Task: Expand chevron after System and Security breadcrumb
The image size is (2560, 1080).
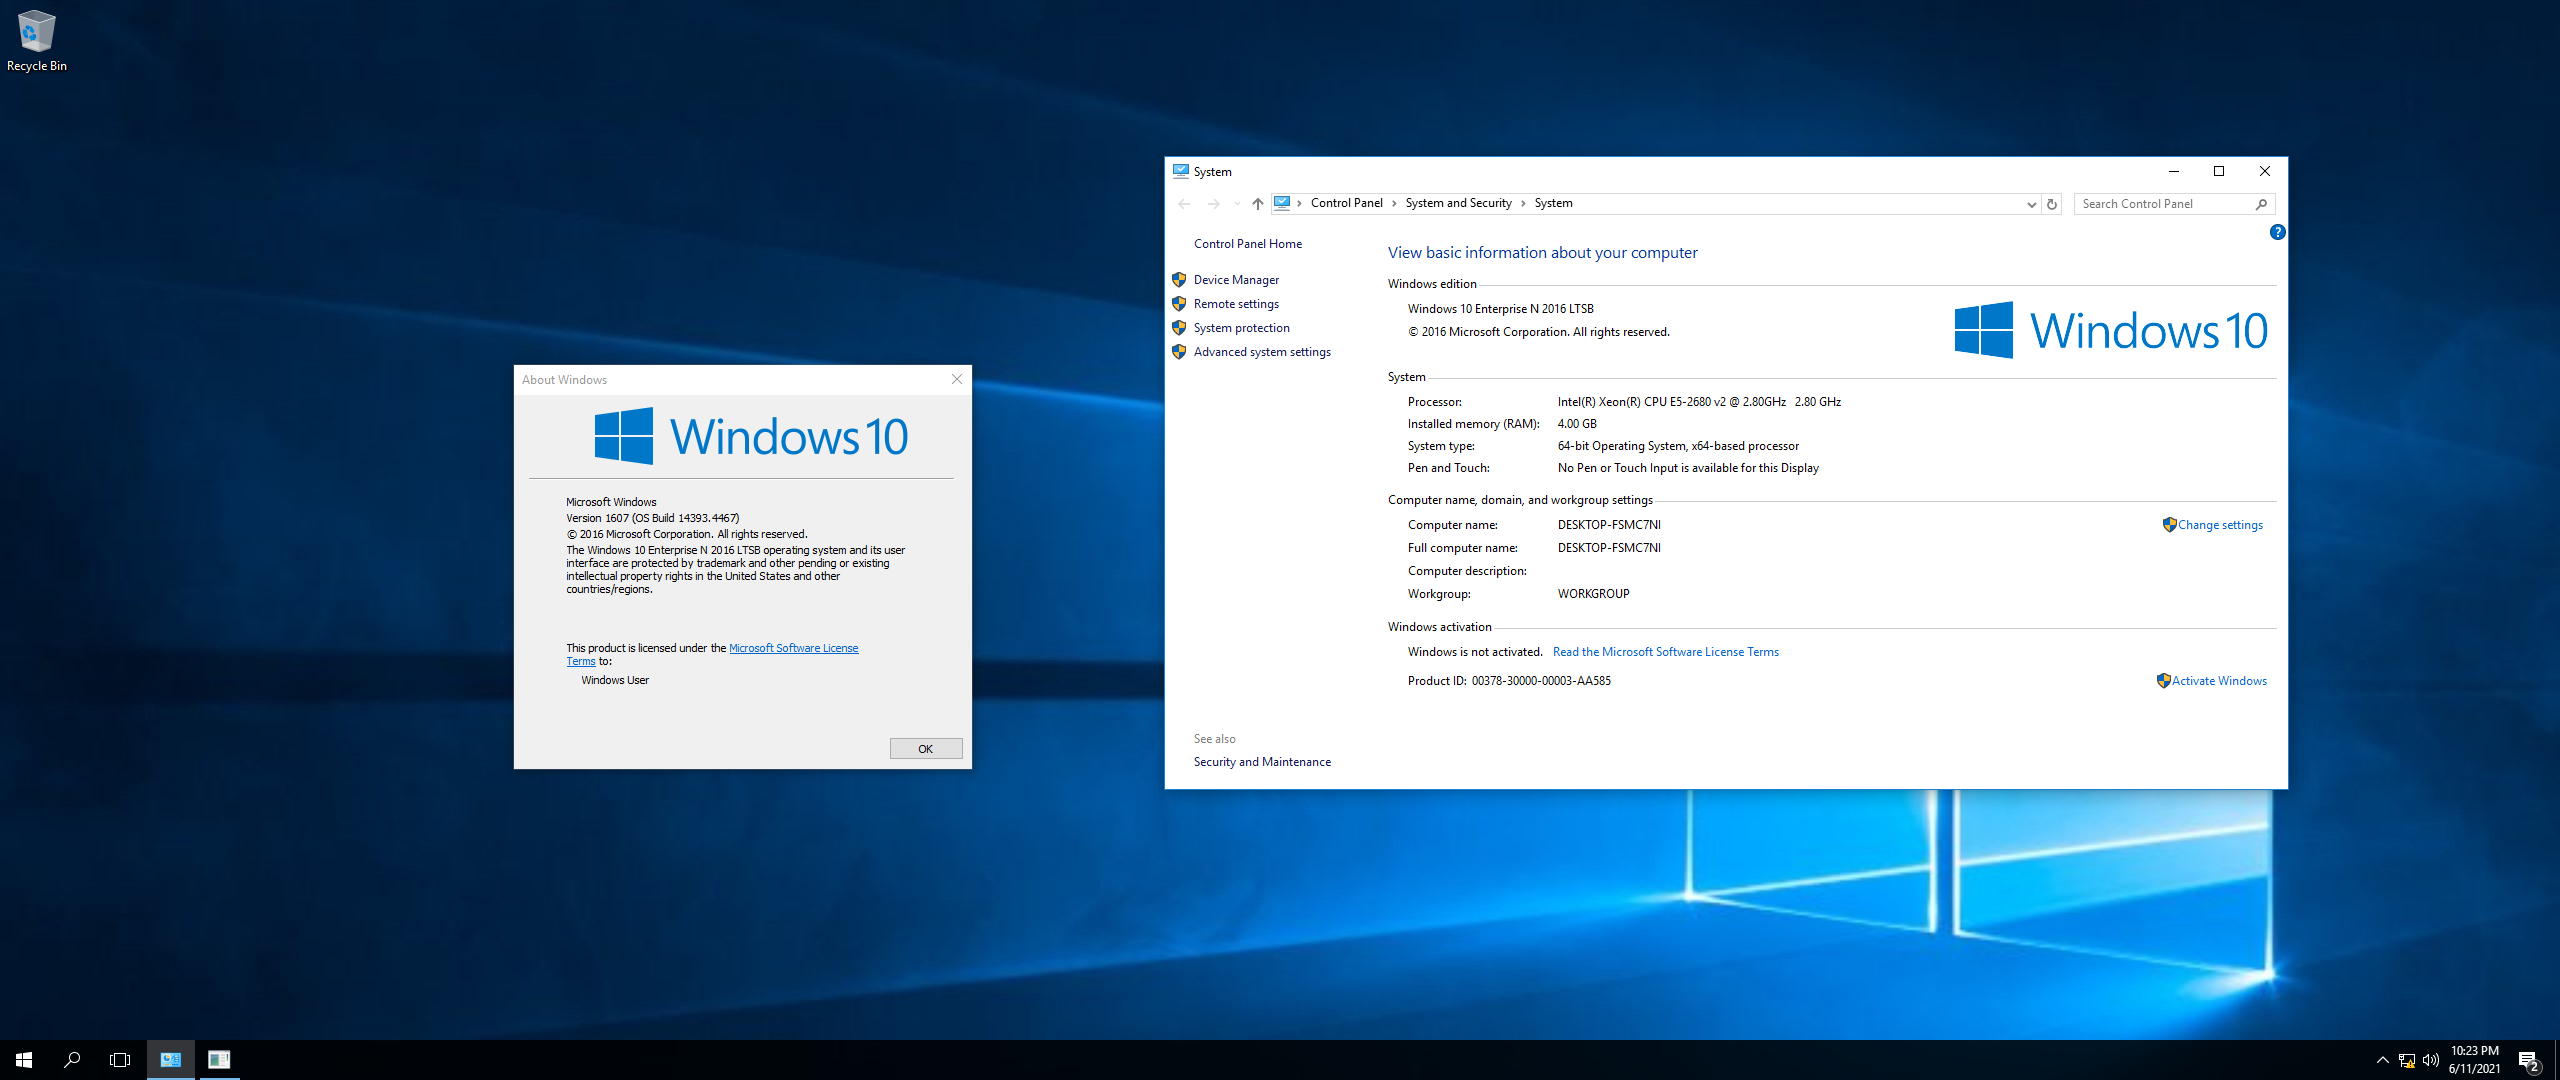Action: click(1523, 203)
